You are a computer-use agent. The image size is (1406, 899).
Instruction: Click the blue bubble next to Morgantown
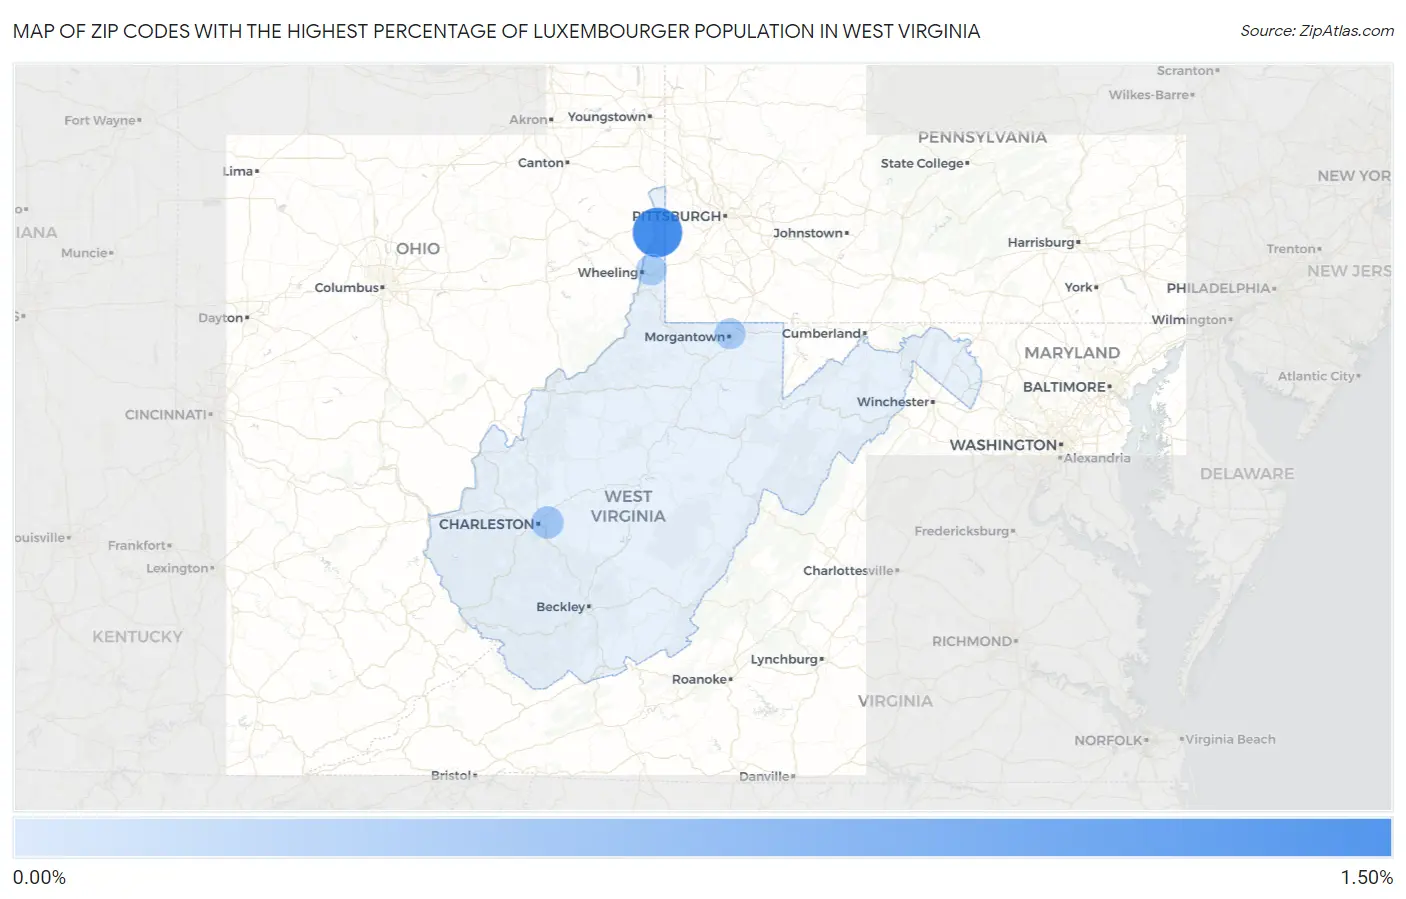pos(730,333)
